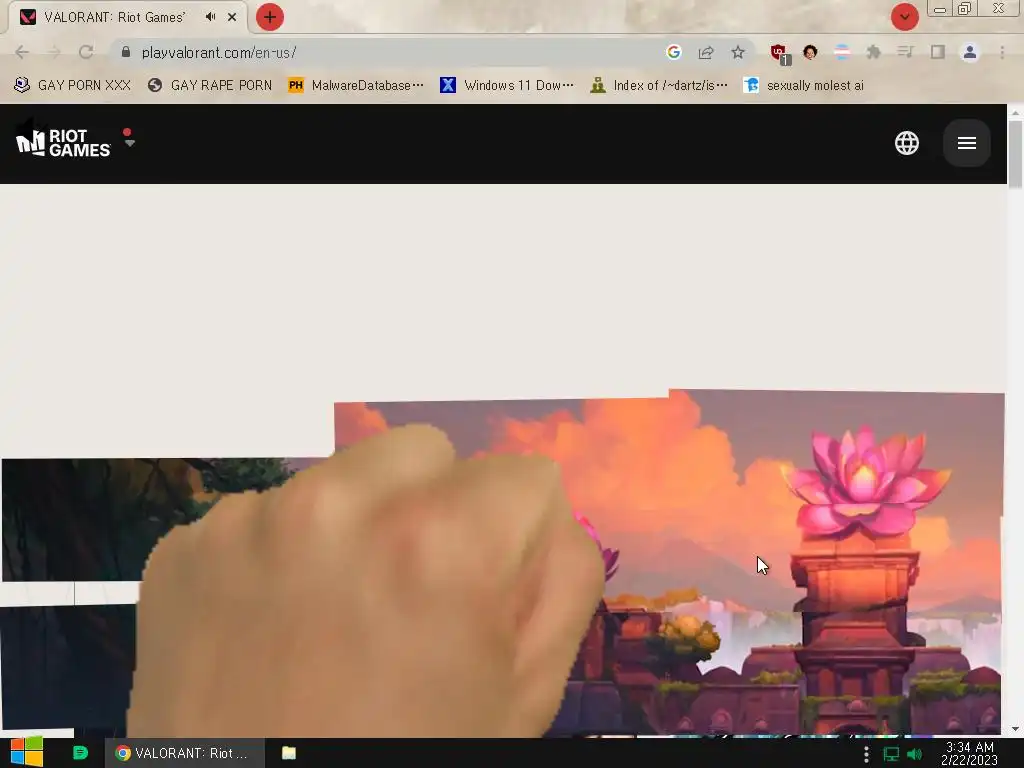Click the page scrollbar down arrow

click(x=1015, y=729)
